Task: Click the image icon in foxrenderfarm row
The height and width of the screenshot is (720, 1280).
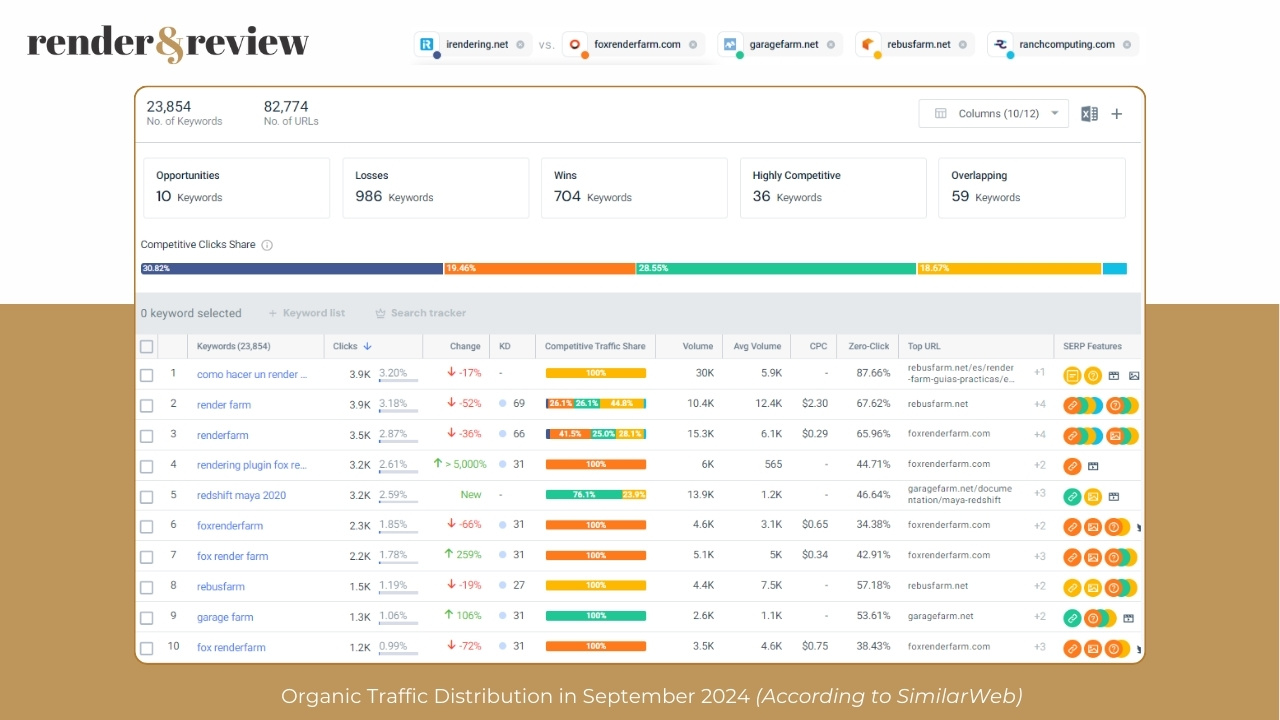Action: coord(1093,526)
